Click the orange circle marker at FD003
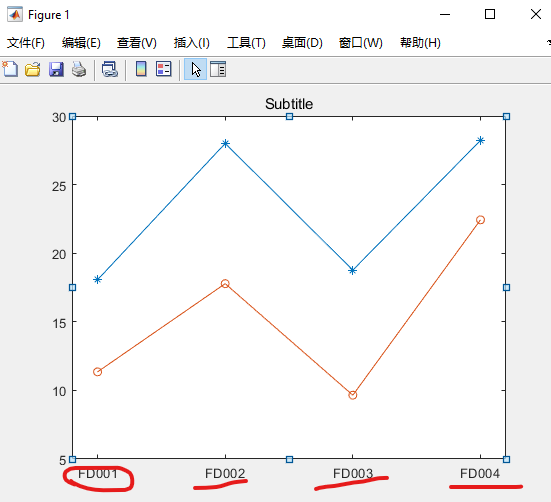This screenshot has height=502, width=551. (x=353, y=395)
